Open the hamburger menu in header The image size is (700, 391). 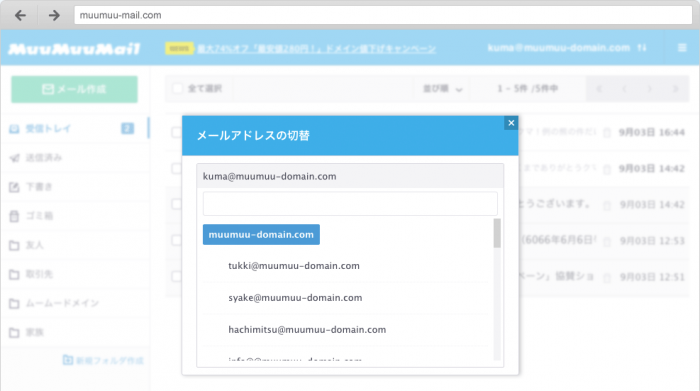tap(682, 48)
